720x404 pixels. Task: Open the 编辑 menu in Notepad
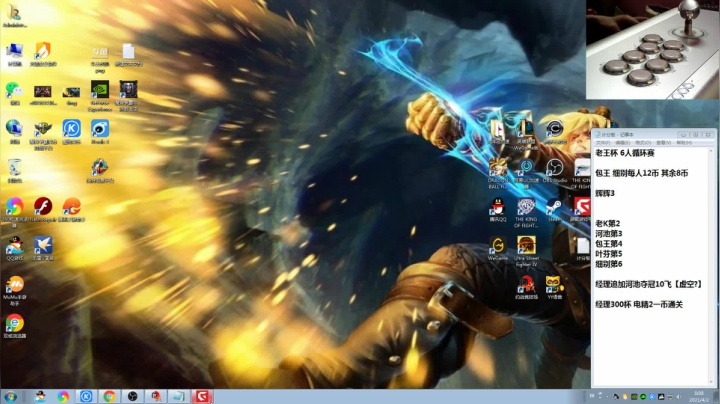click(x=623, y=143)
